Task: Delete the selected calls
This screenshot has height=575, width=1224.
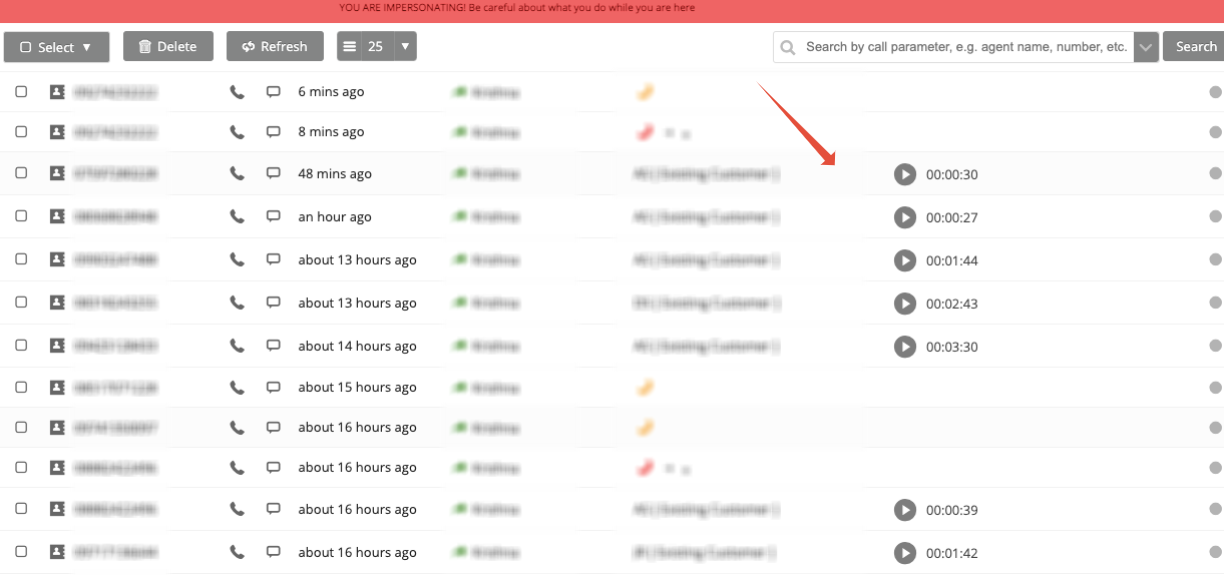Action: point(168,46)
